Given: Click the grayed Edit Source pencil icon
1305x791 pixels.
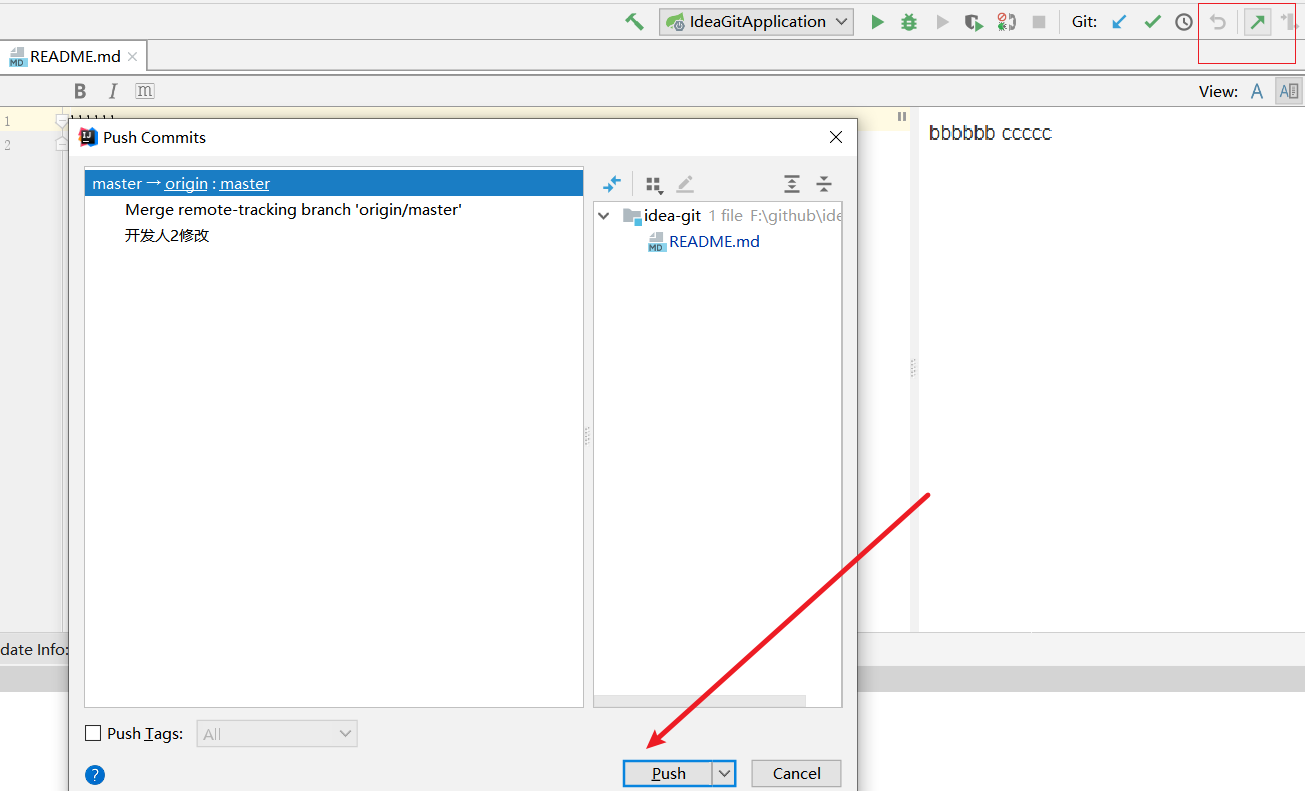Looking at the screenshot, I should pos(685,184).
